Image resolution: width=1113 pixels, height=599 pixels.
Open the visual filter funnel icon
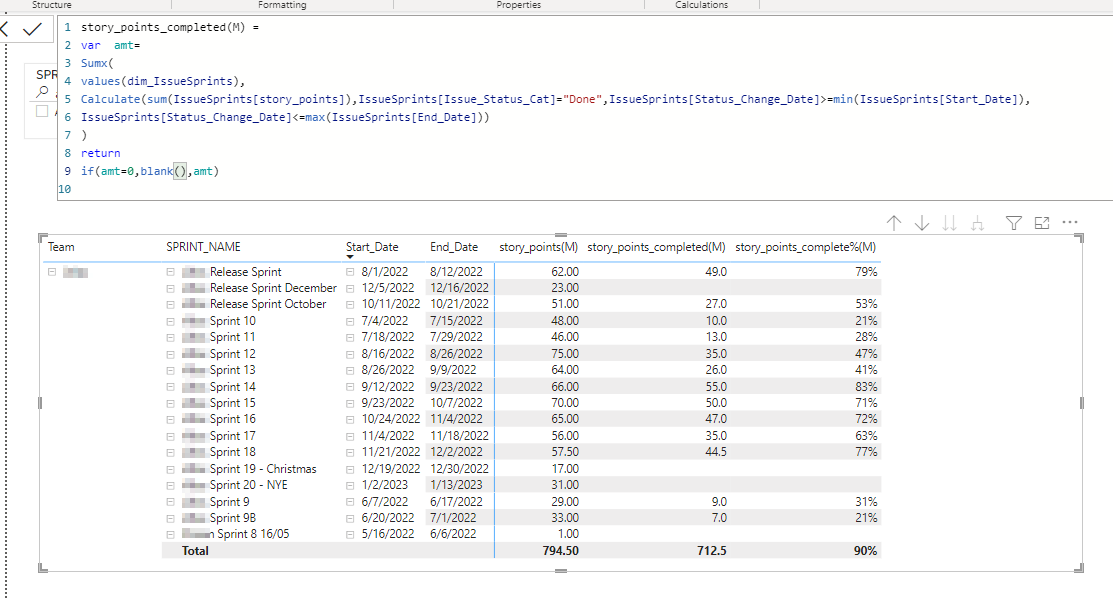coord(1014,224)
